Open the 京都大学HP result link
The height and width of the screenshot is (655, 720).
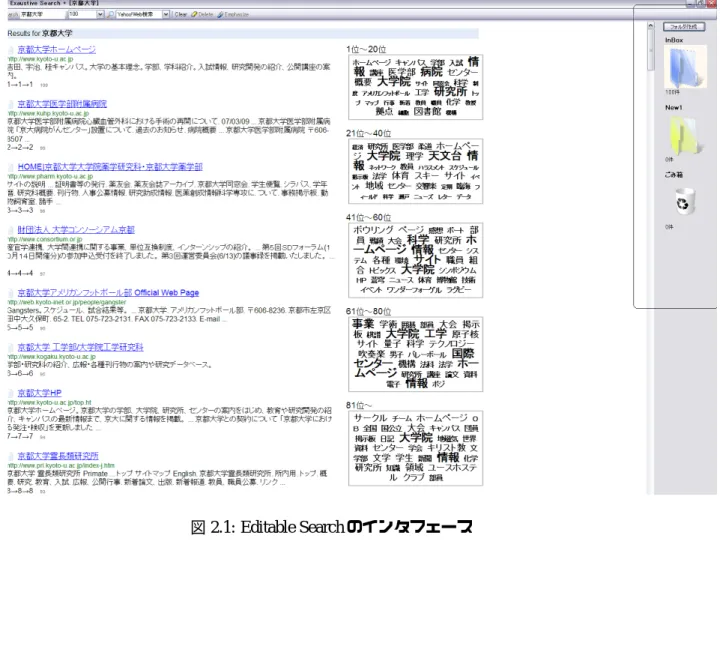(x=39, y=393)
